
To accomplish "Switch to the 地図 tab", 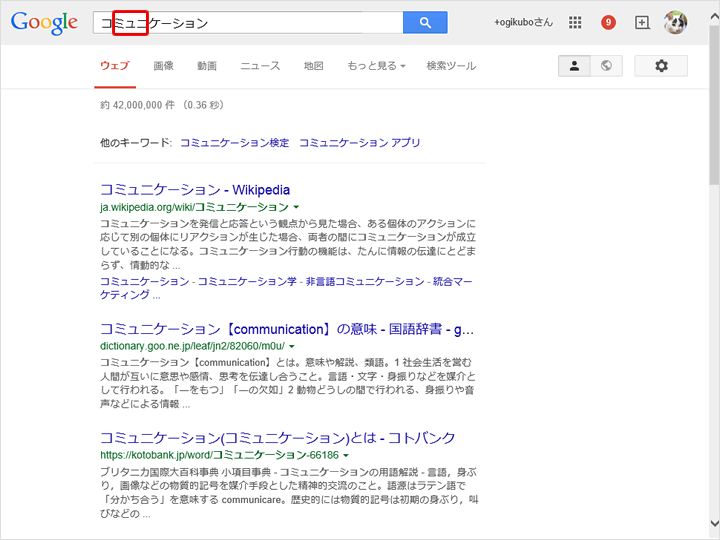I will coord(314,66).
